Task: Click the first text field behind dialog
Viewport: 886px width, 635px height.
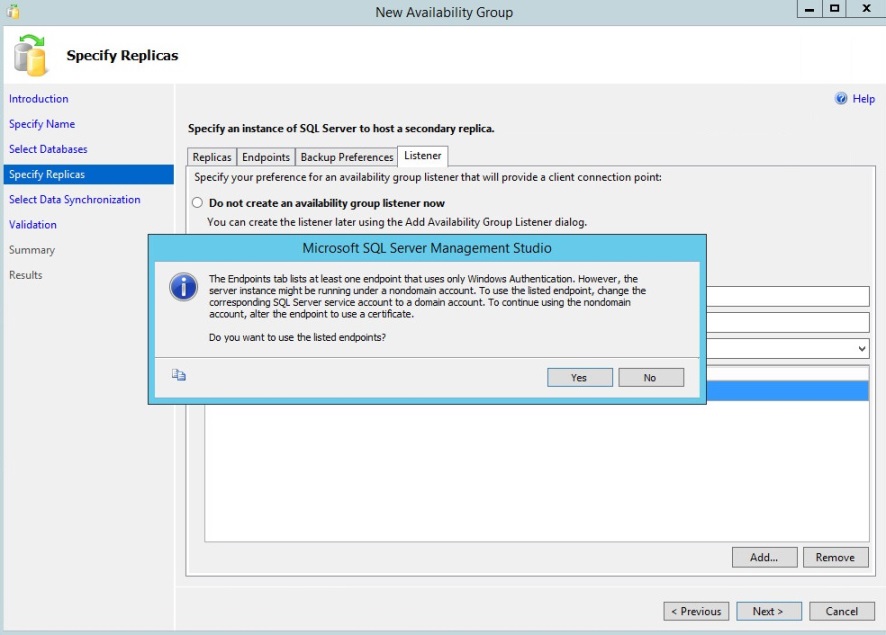Action: point(788,296)
